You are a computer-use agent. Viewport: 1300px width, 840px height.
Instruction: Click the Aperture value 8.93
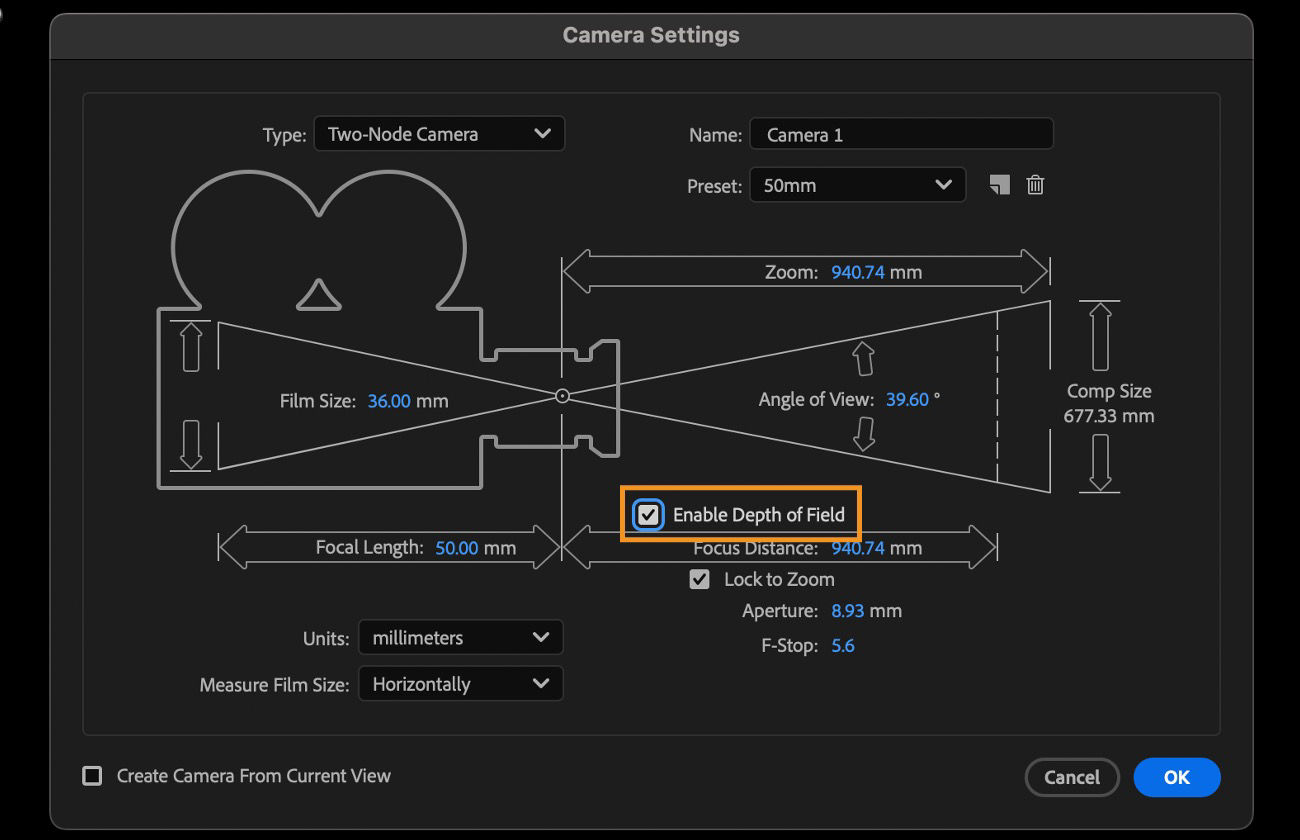[x=848, y=611]
